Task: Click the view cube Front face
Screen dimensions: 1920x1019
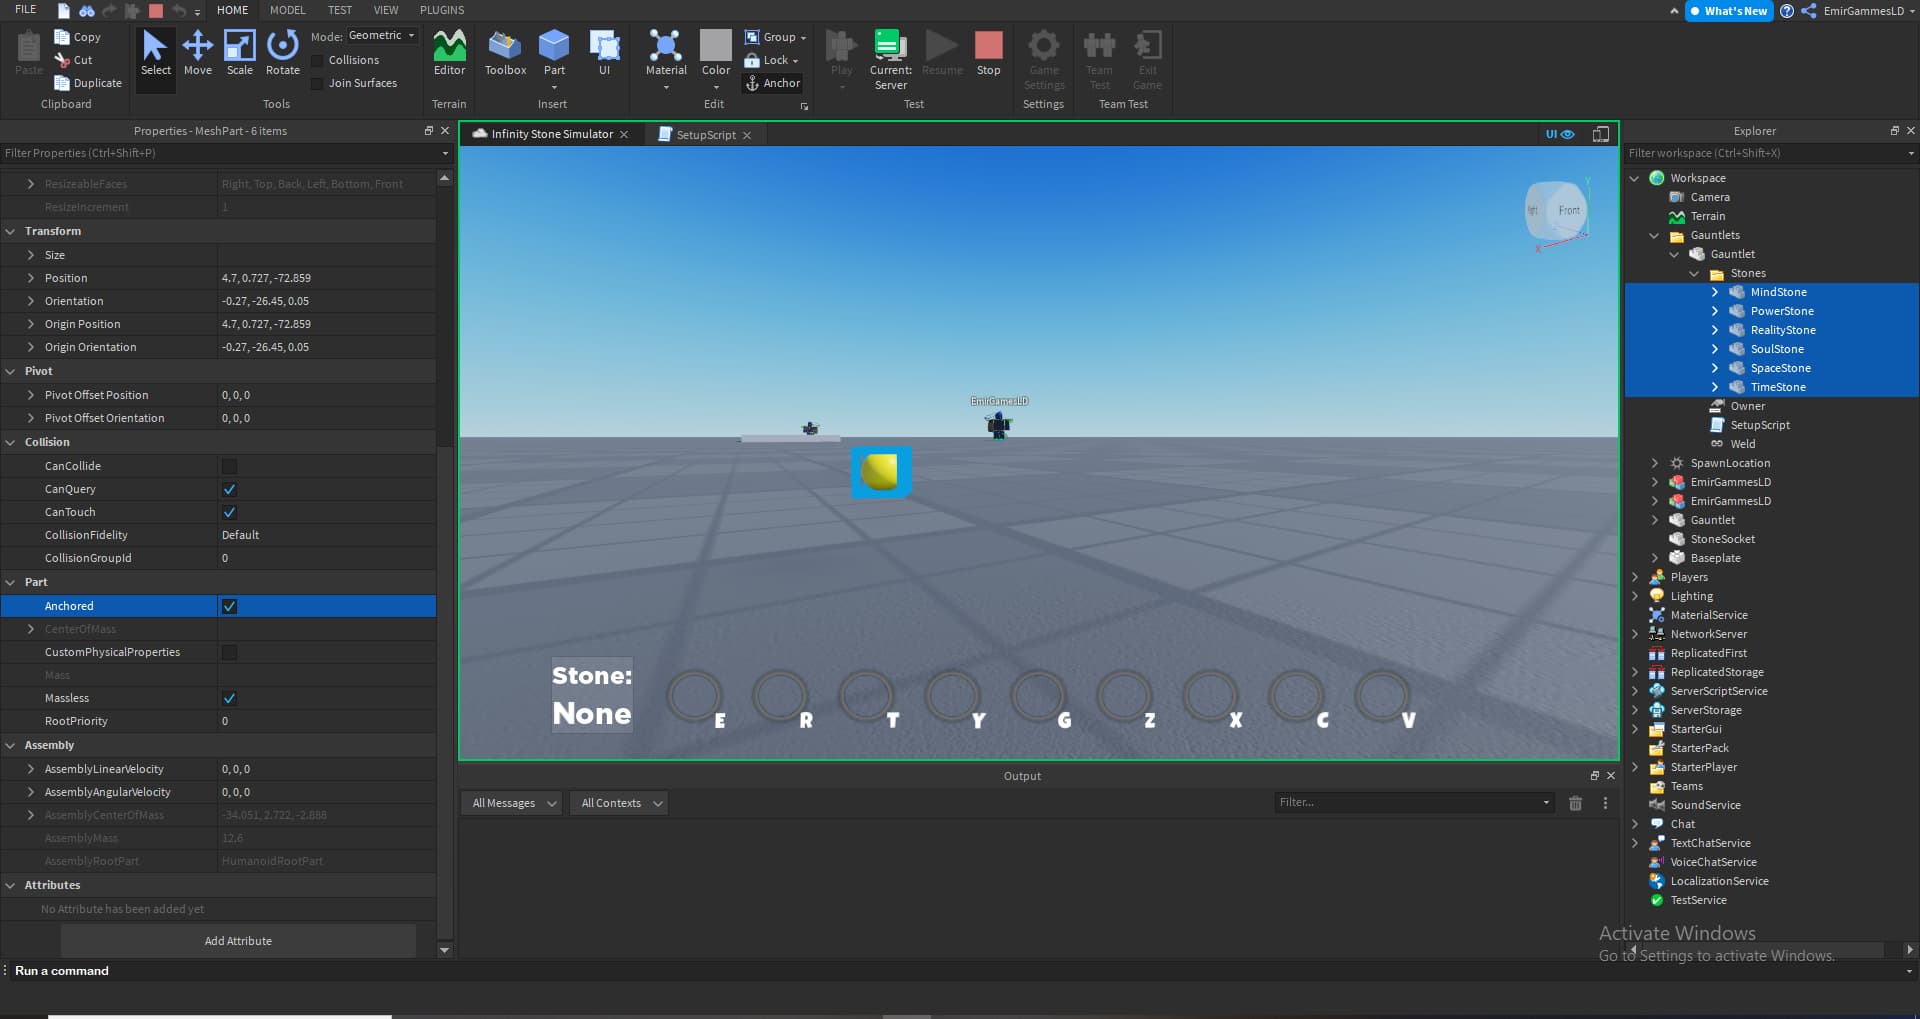Action: click(x=1568, y=211)
